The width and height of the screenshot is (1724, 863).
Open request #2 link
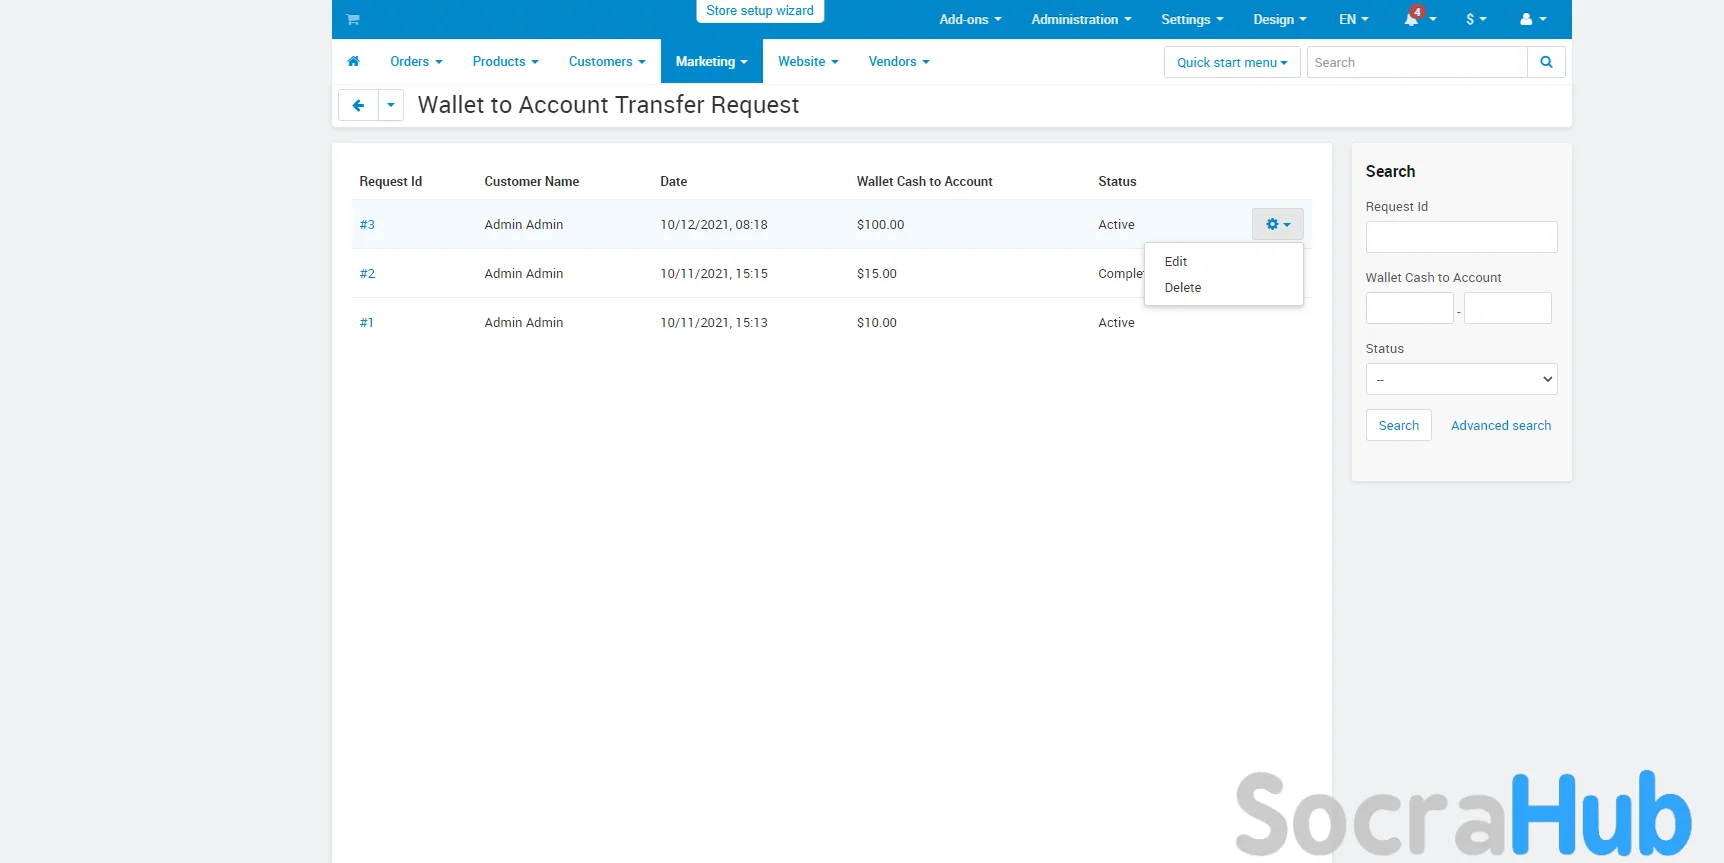point(367,273)
